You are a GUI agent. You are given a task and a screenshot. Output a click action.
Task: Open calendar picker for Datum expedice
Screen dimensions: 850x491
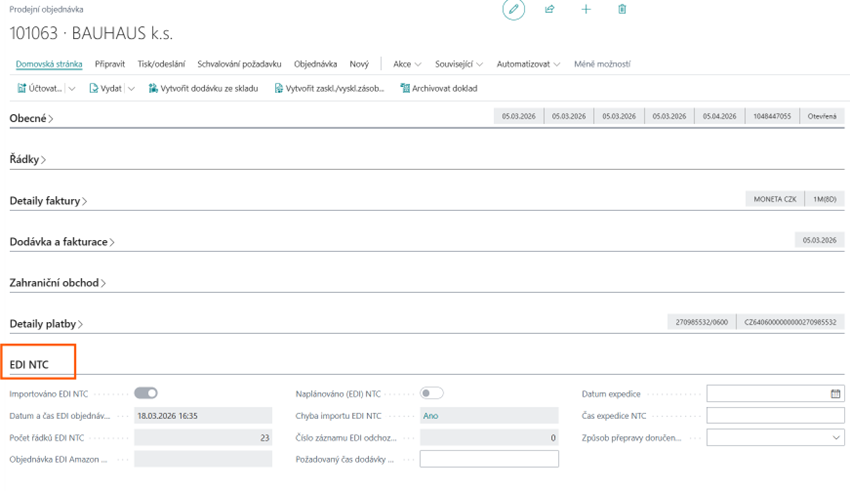click(x=835, y=394)
